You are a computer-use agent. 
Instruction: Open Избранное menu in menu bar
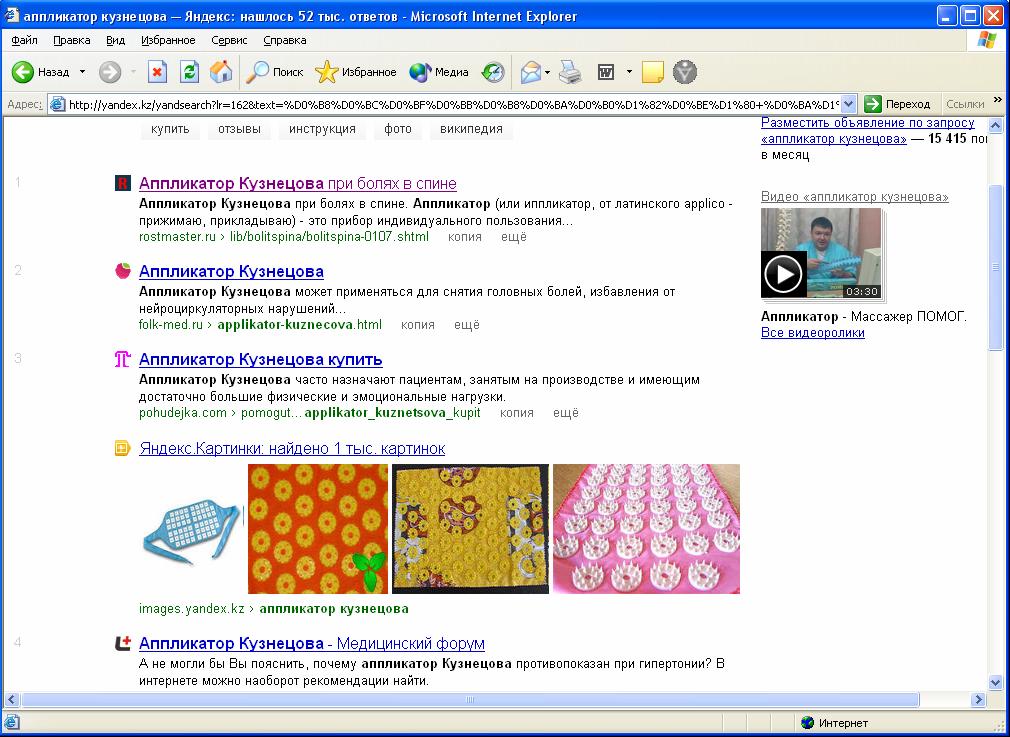coord(168,40)
